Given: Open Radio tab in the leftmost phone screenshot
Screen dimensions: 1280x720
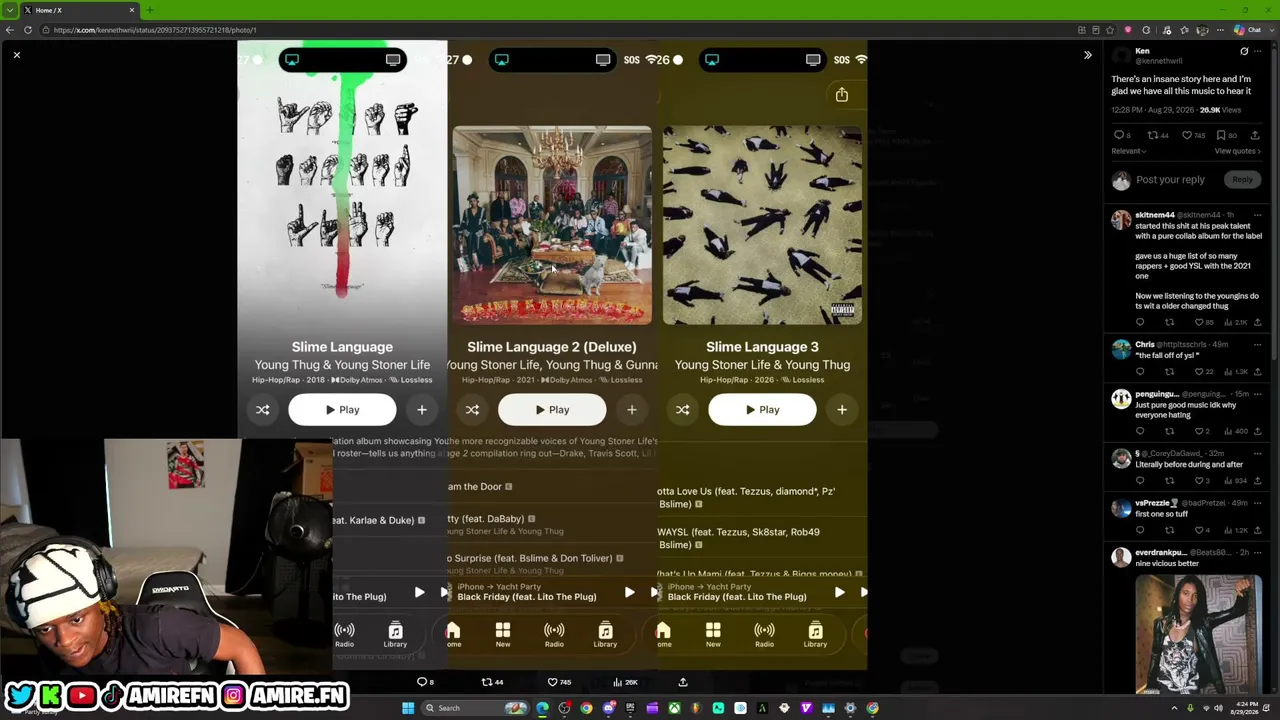Looking at the screenshot, I should pyautogui.click(x=344, y=635).
